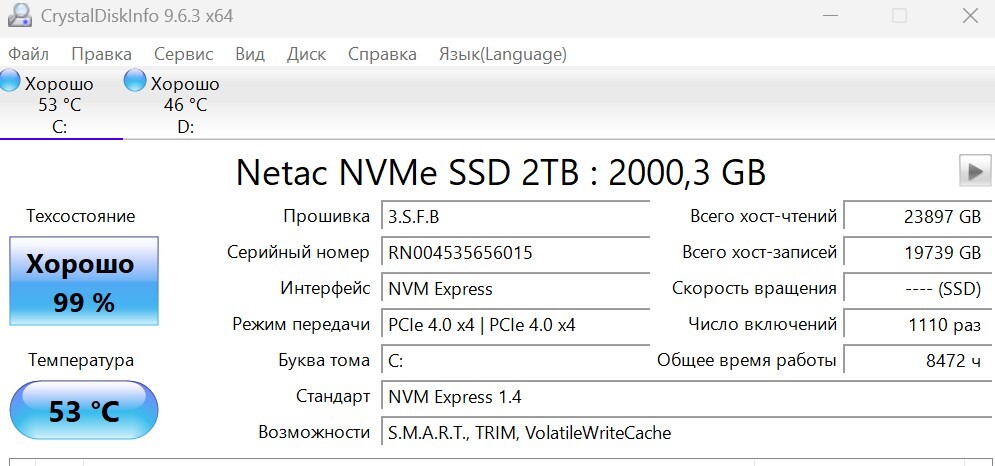The width and height of the screenshot is (995, 466).
Task: Click the Прошивка label
Action: [x=326, y=216]
